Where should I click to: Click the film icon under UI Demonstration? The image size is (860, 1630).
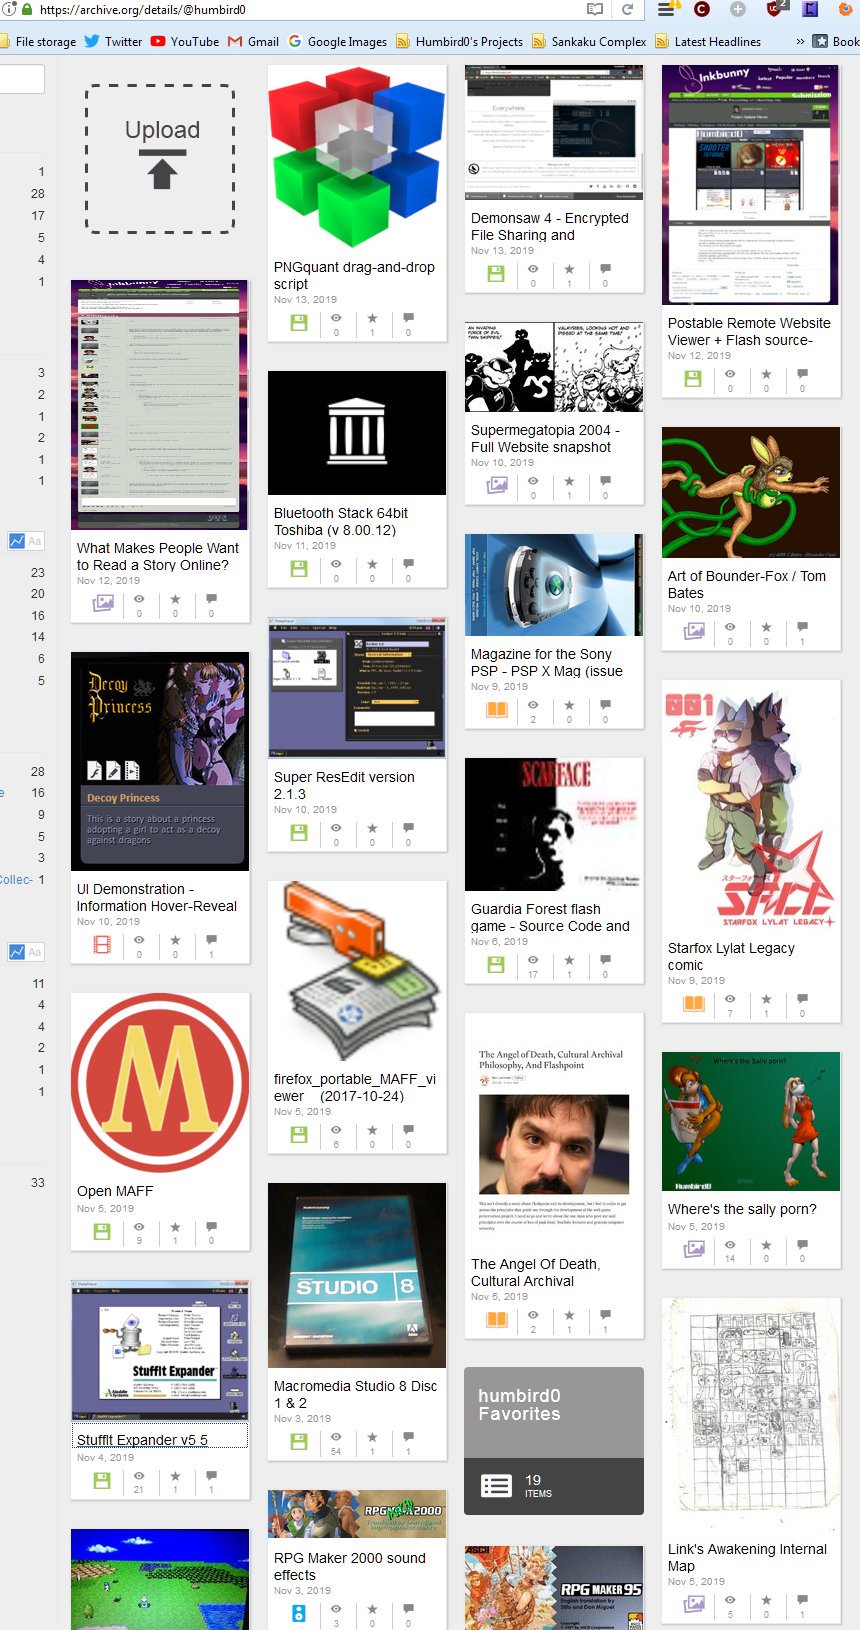point(102,944)
